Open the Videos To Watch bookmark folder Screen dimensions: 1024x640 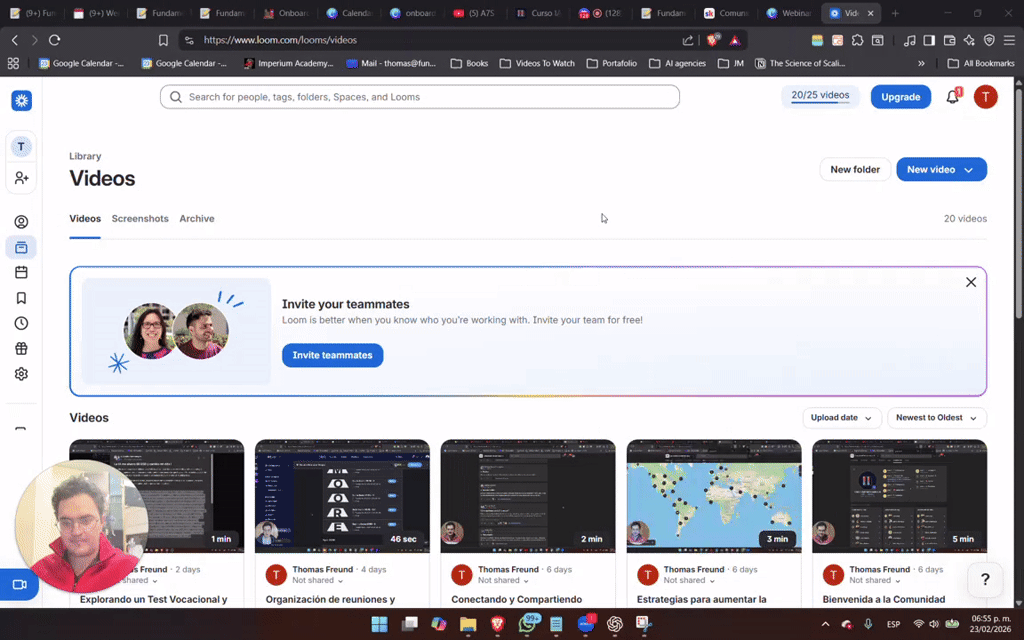[537, 63]
